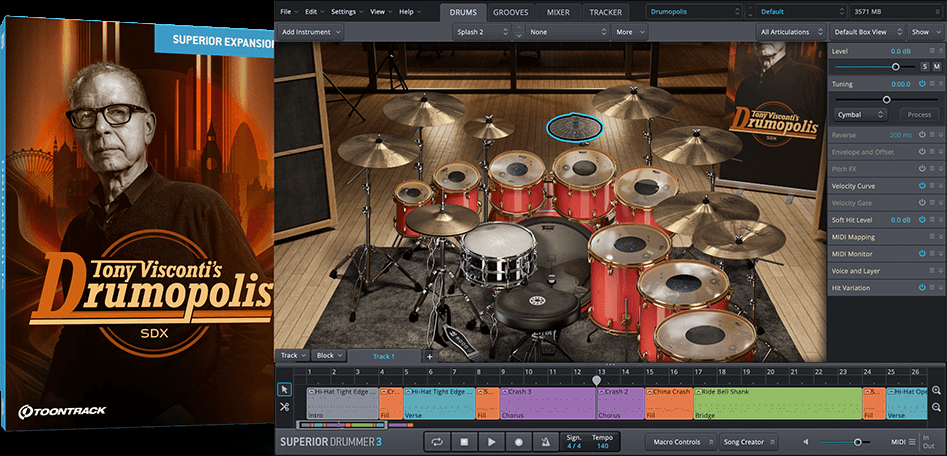Enable Envelope and Offset power button
947x456 pixels.
pos(922,152)
